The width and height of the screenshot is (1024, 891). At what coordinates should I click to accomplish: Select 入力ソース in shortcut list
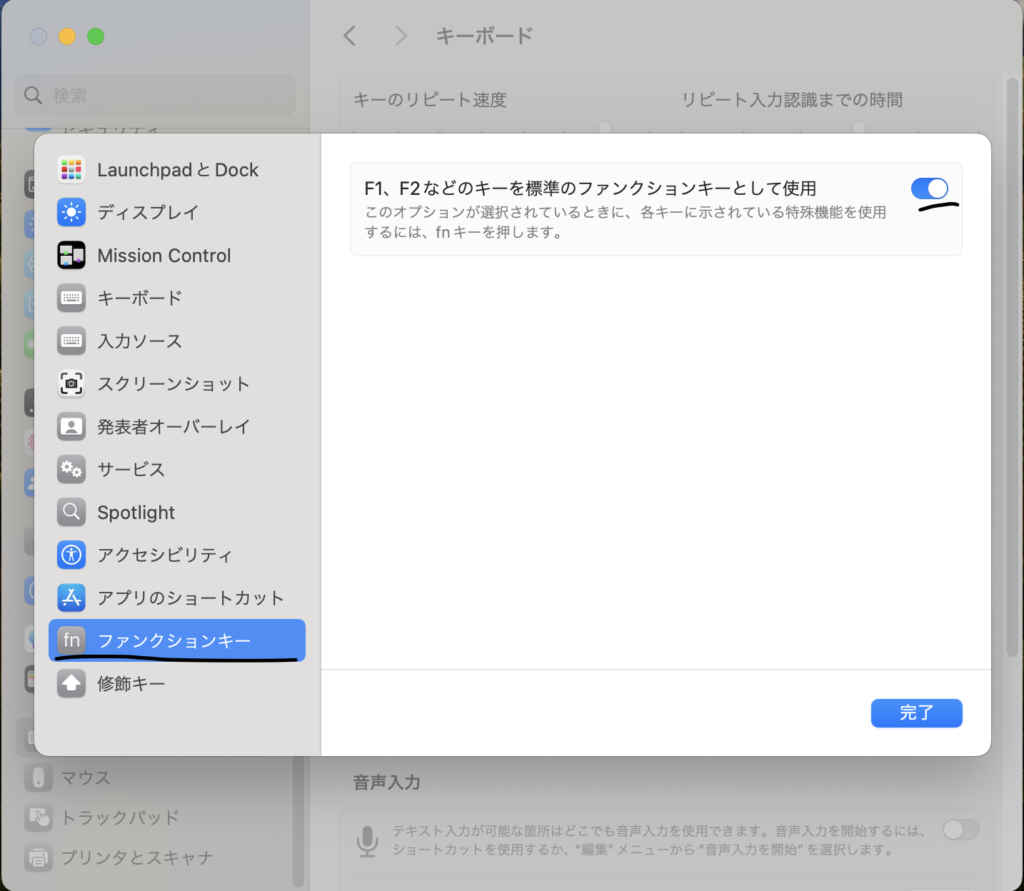(139, 341)
